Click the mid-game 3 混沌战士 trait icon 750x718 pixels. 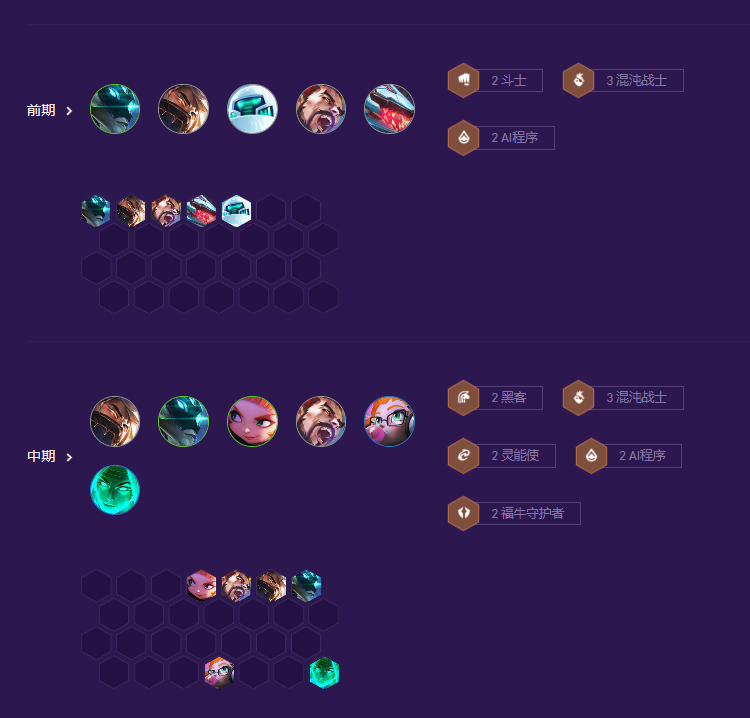pyautogui.click(x=578, y=398)
